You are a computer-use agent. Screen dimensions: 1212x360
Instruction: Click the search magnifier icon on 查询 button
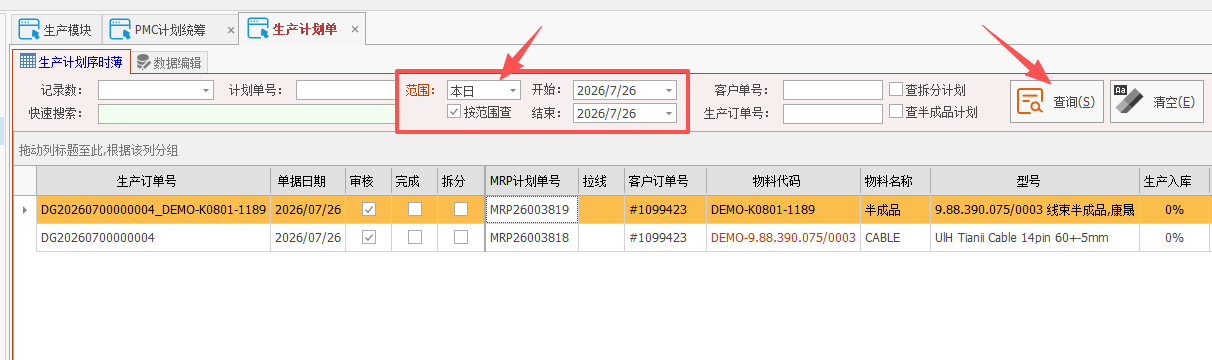pos(1030,101)
